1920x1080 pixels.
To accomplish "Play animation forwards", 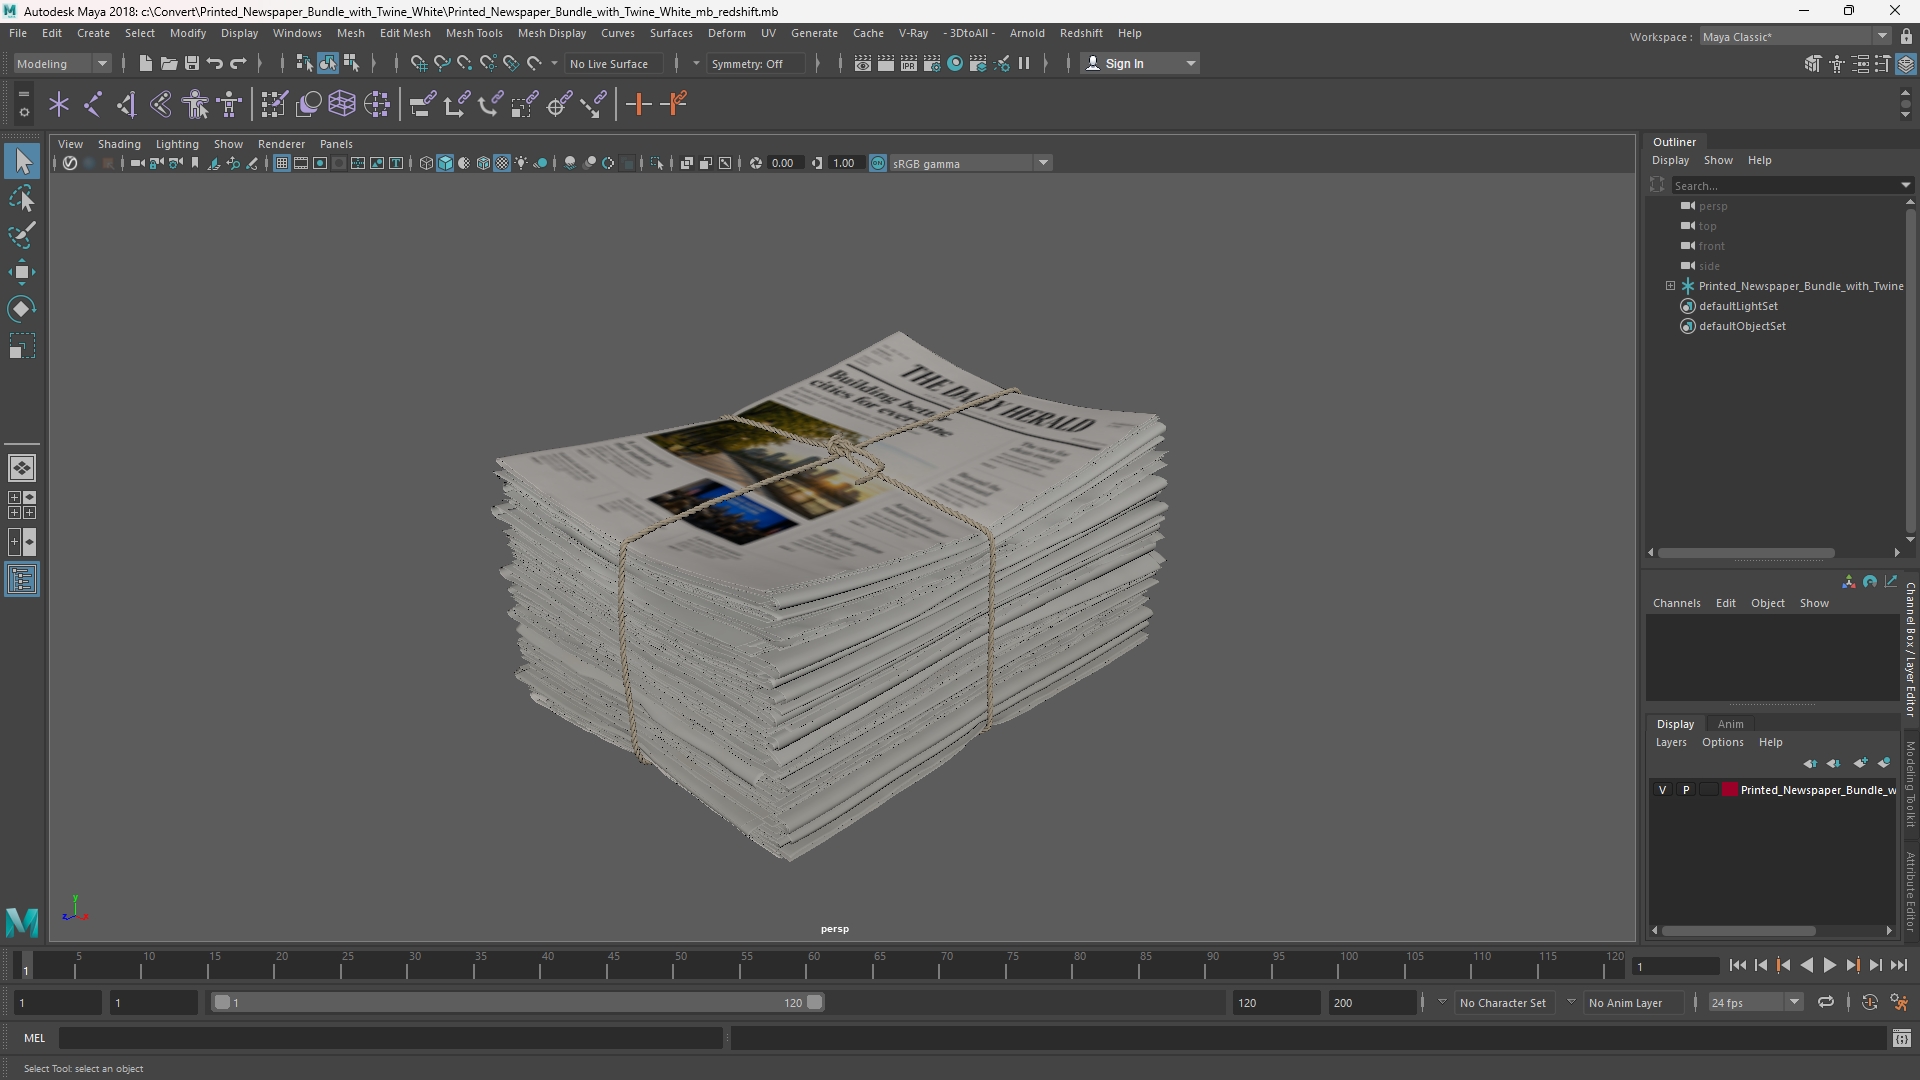I will [1830, 965].
